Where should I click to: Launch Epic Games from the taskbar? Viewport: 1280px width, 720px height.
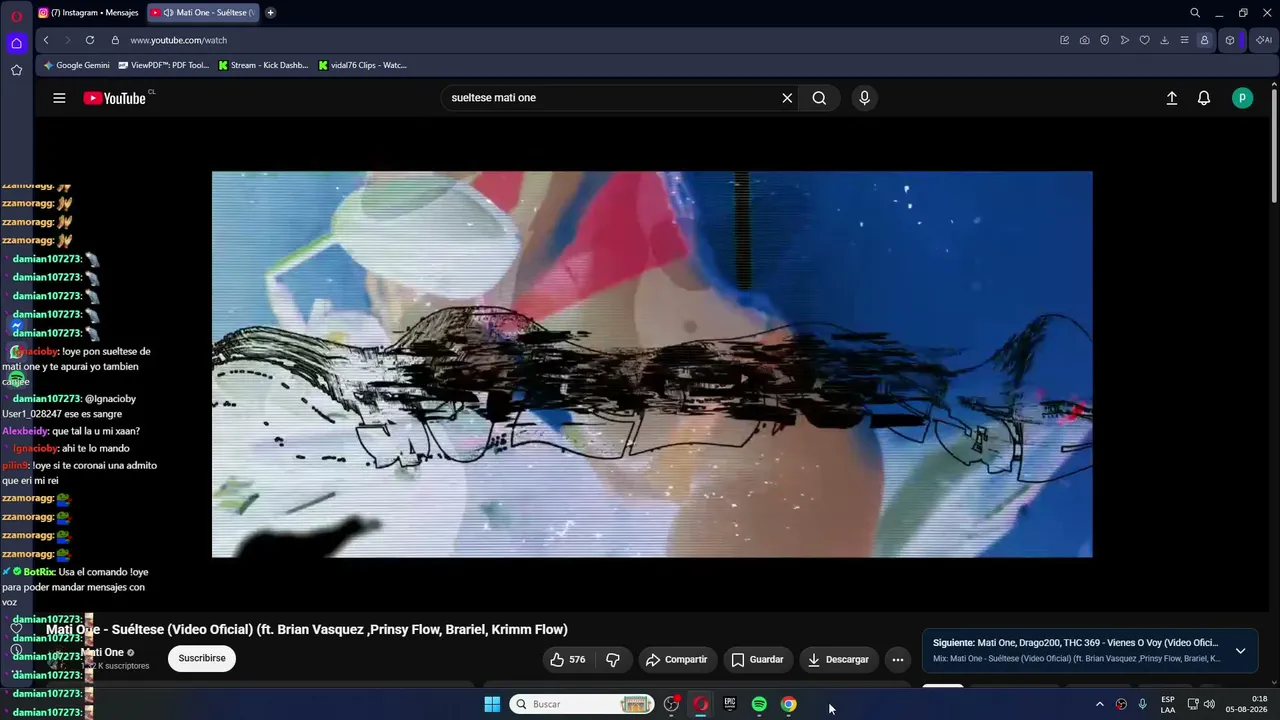[x=730, y=704]
